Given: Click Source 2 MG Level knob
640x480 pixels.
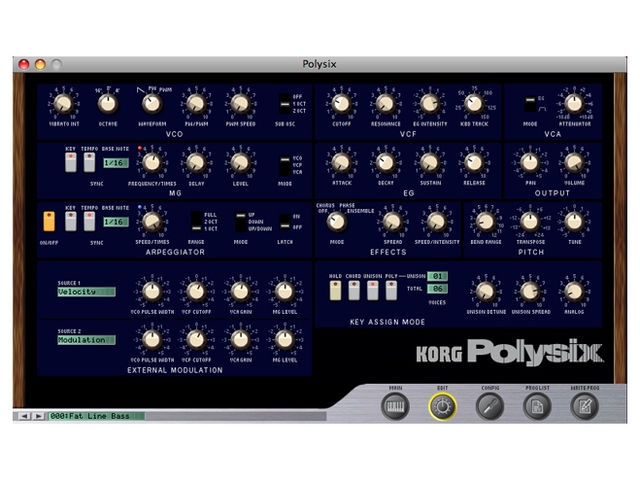Looking at the screenshot, I should click(x=284, y=340).
